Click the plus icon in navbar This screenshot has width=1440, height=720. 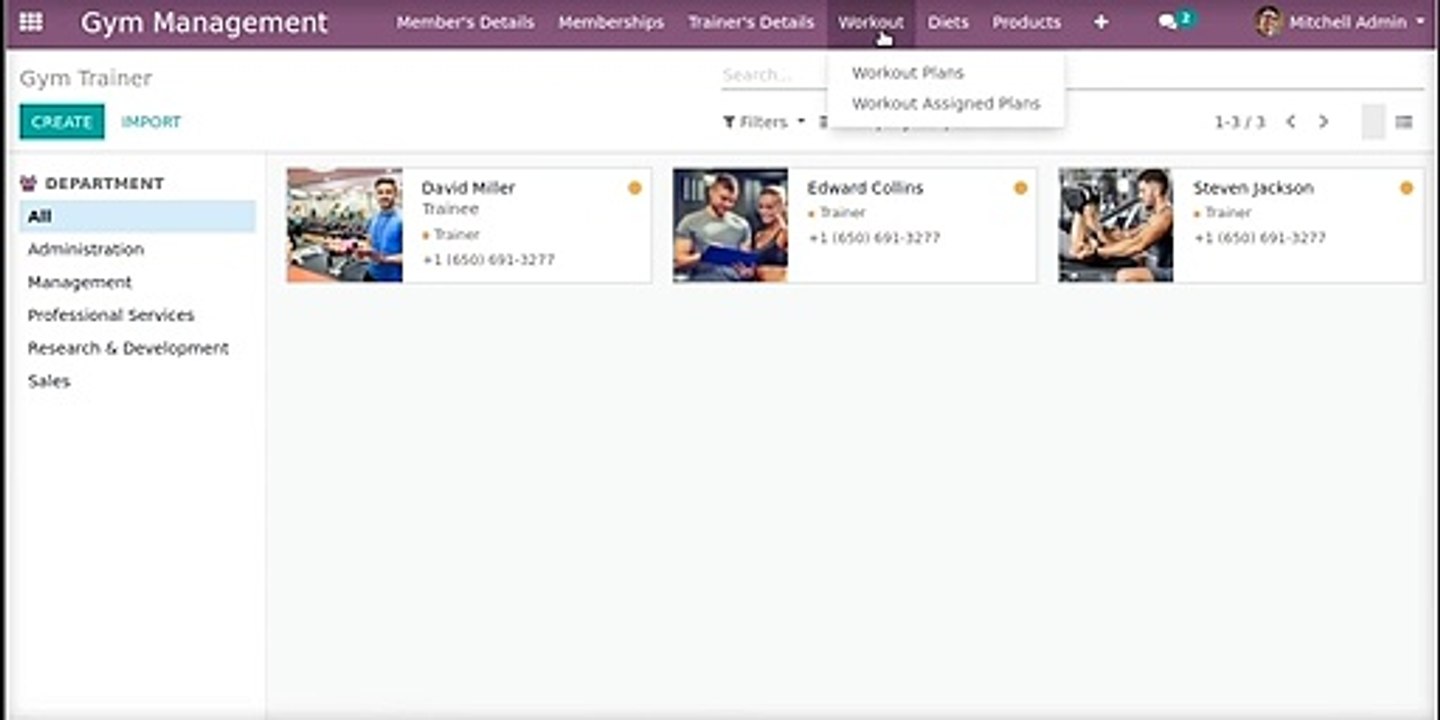[x=1101, y=22]
